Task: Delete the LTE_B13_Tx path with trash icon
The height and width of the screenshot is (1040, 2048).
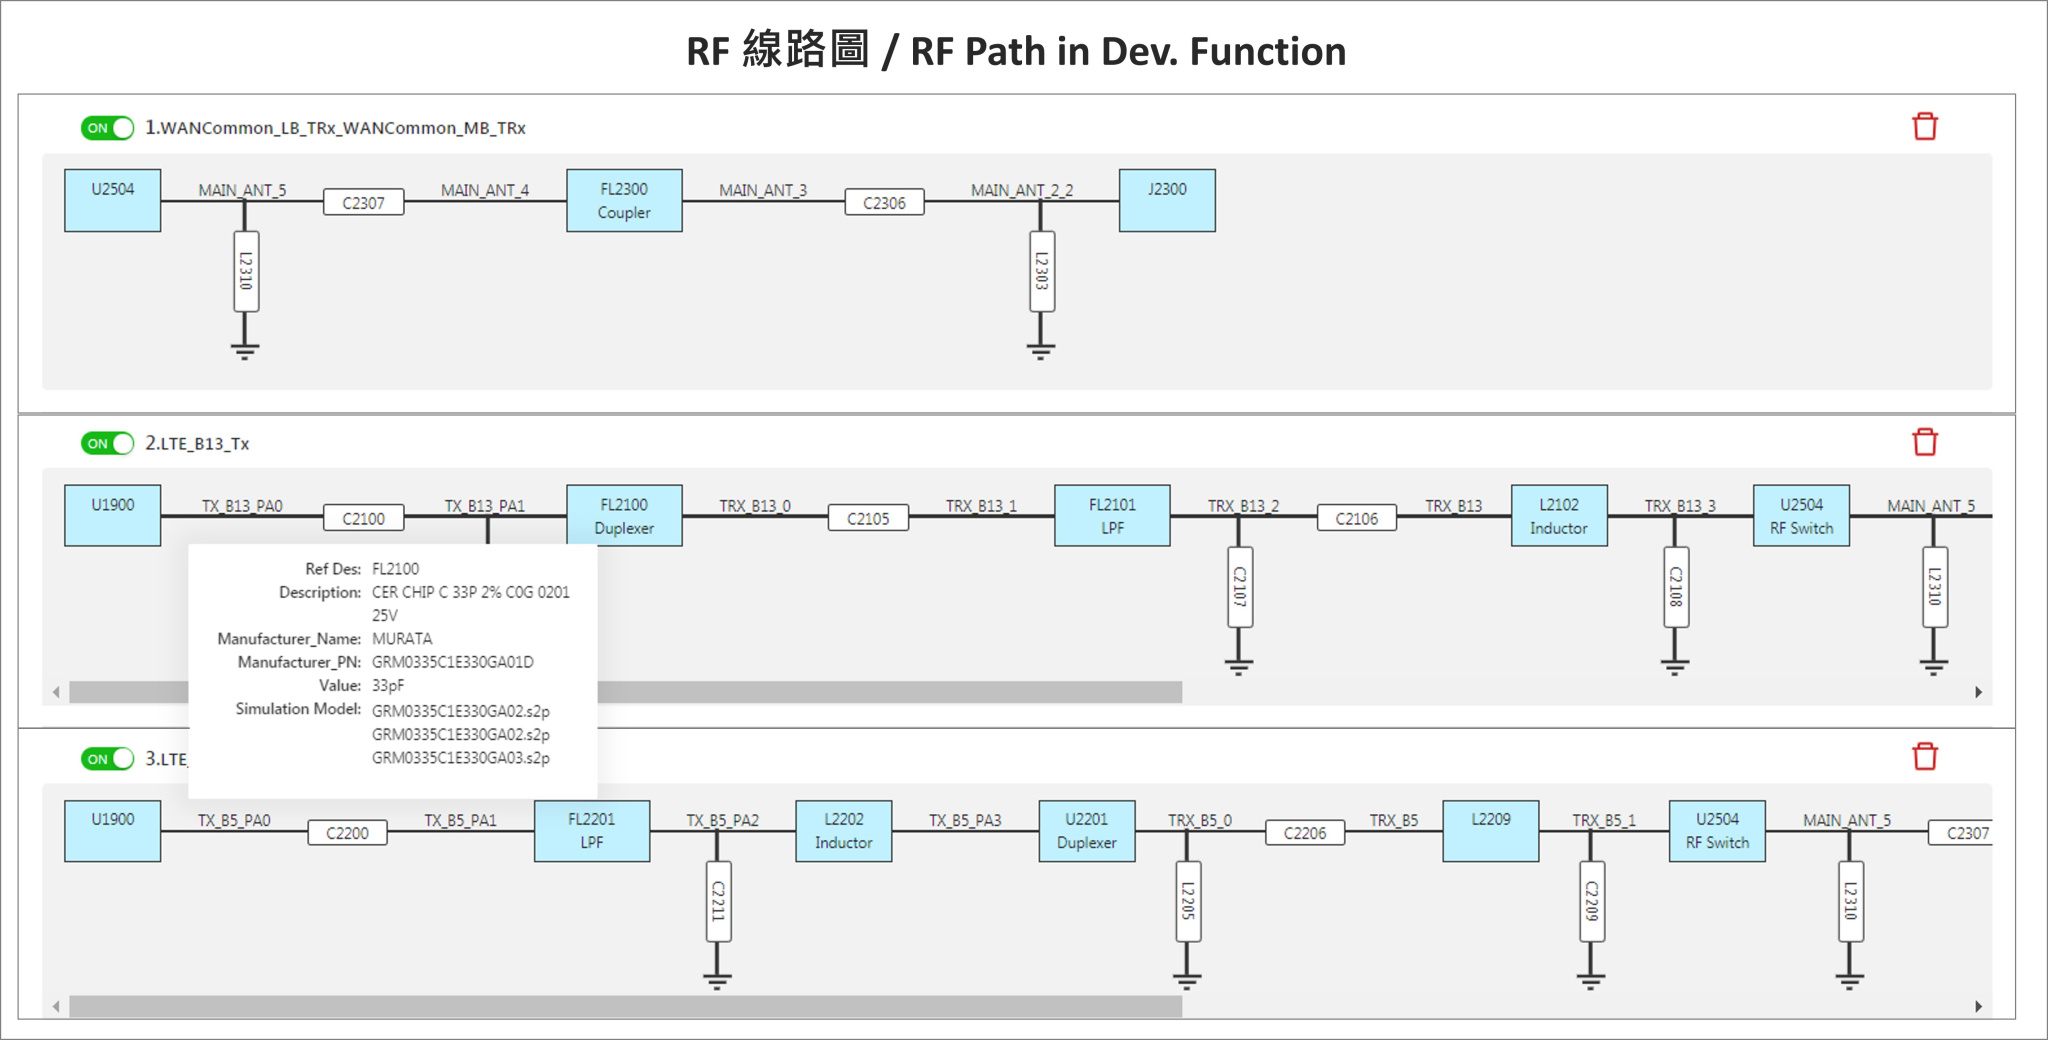Action: pyautogui.click(x=1924, y=442)
